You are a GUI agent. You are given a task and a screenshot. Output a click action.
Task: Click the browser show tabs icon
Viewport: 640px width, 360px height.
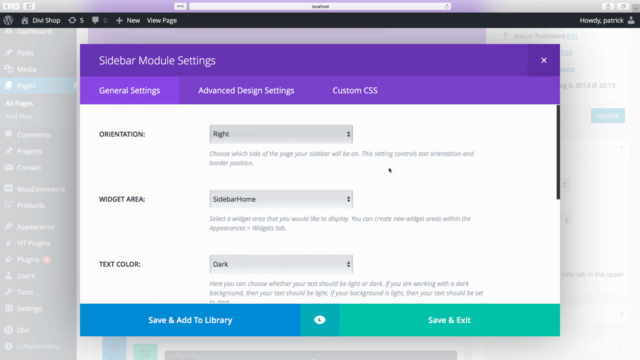coord(623,6)
